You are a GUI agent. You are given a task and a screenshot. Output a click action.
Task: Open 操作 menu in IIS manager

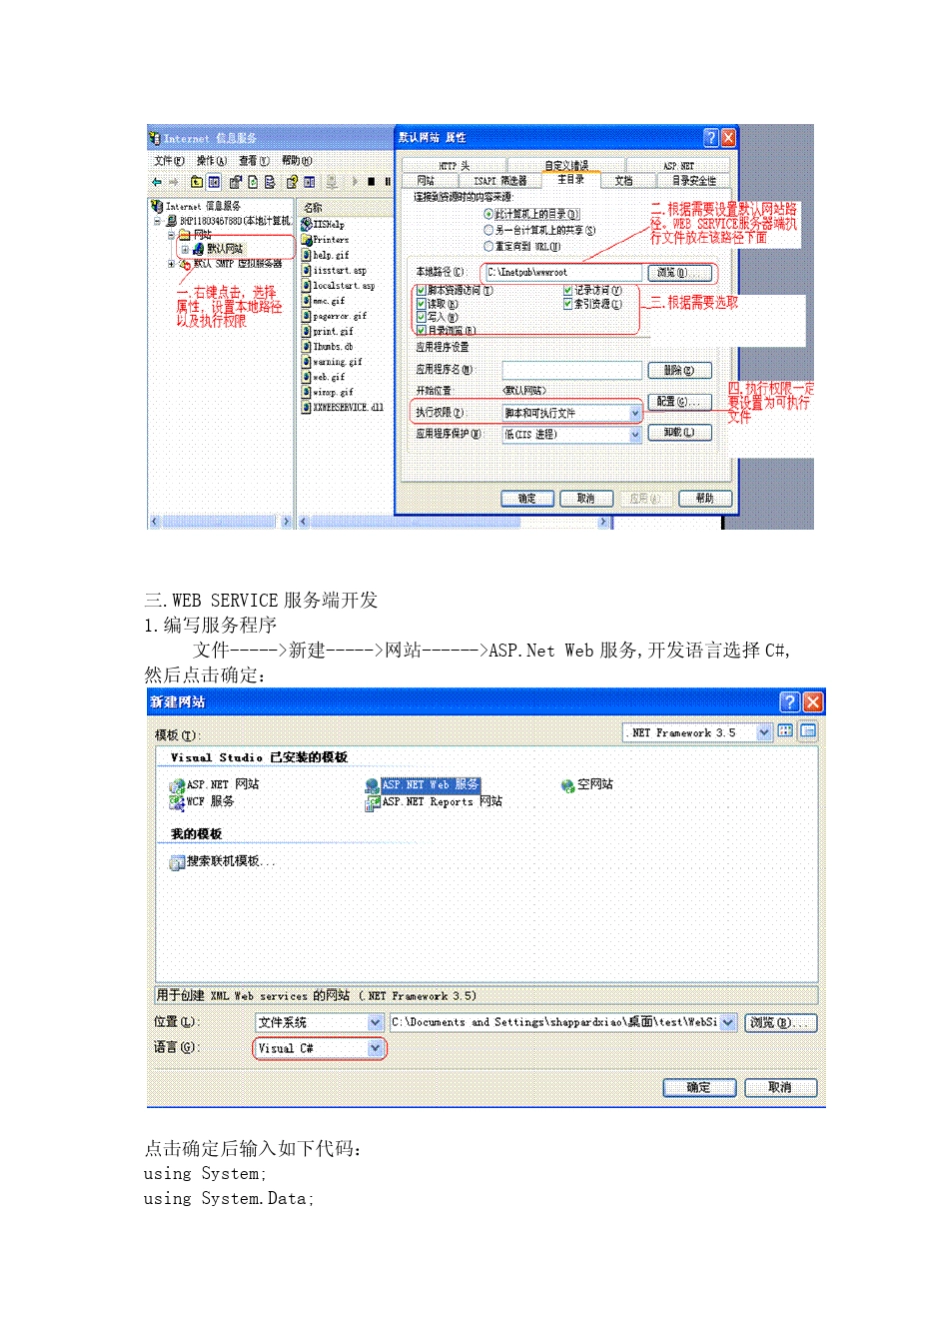pyautogui.click(x=211, y=160)
